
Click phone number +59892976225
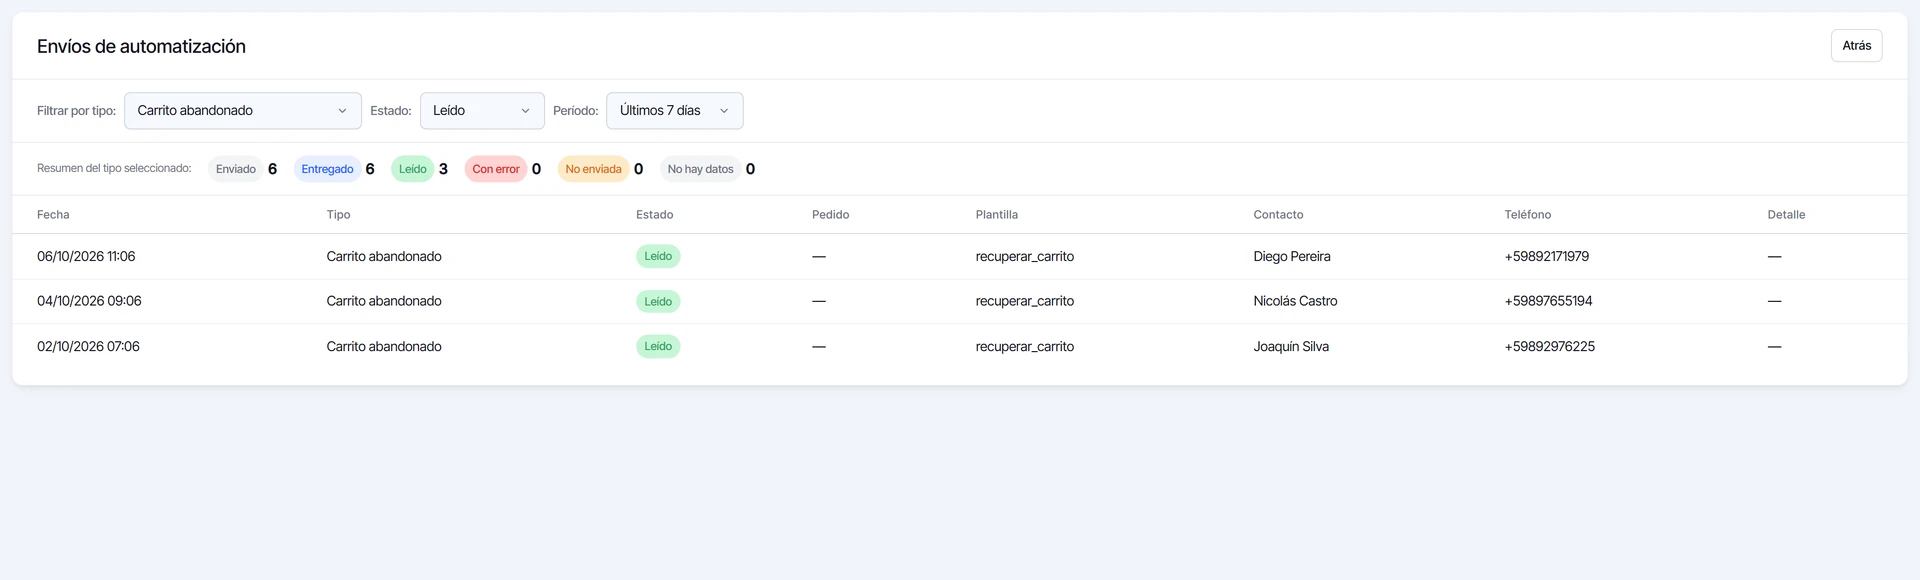click(1549, 347)
